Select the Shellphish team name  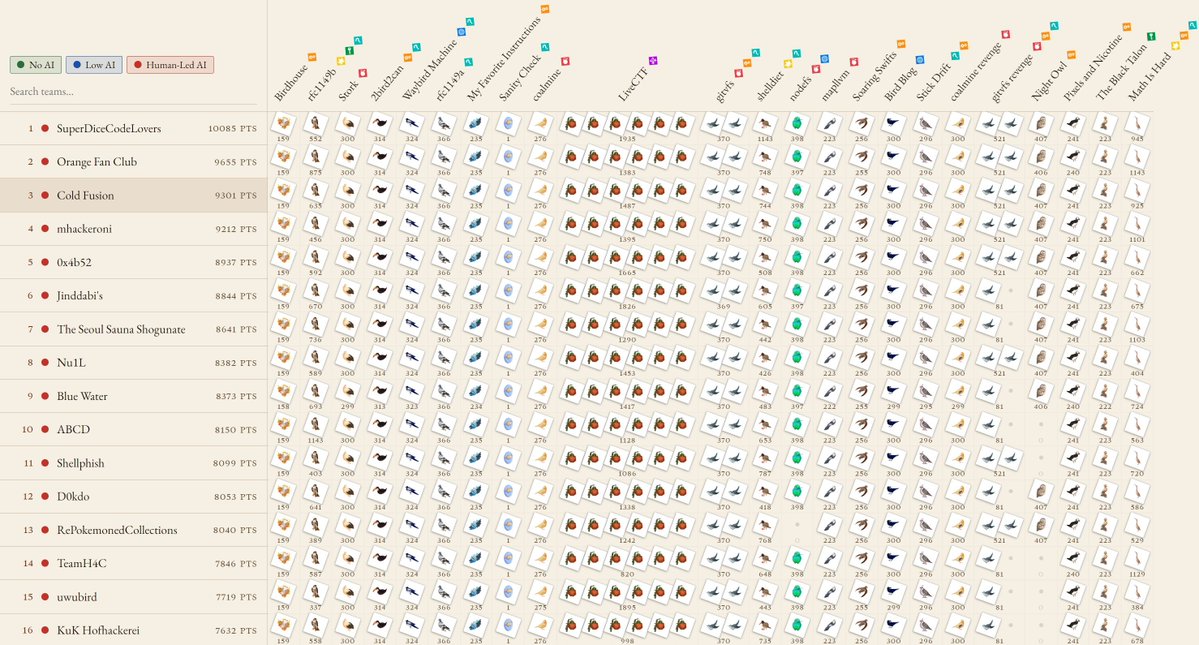80,463
